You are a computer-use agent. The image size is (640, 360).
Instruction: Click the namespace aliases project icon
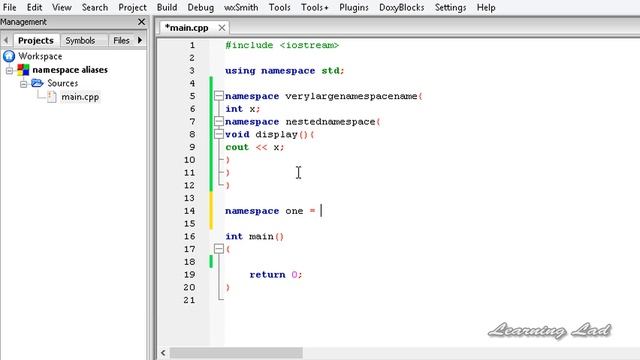23,70
